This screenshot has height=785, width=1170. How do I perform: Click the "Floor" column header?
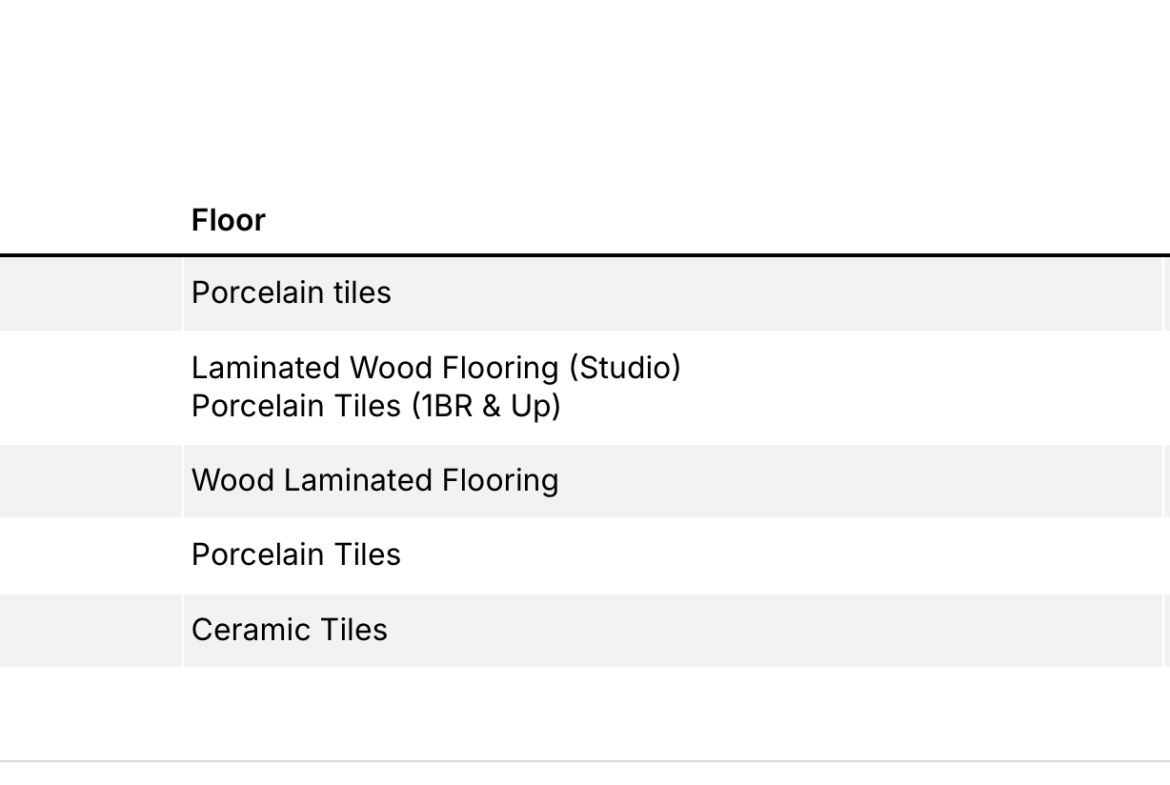click(x=228, y=221)
